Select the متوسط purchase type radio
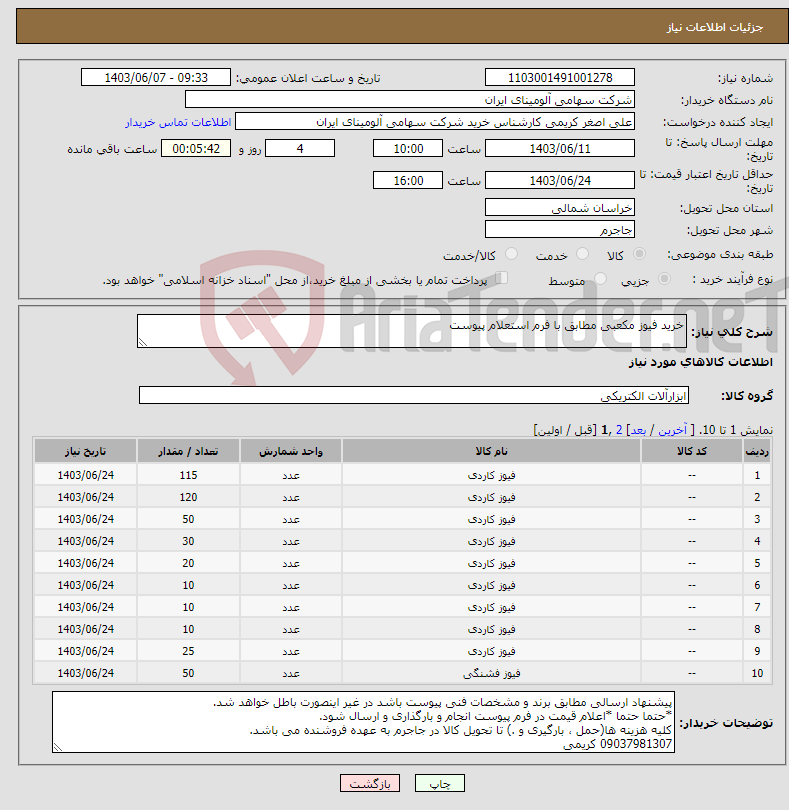Viewport: 789px width, 810px height. coord(600,279)
